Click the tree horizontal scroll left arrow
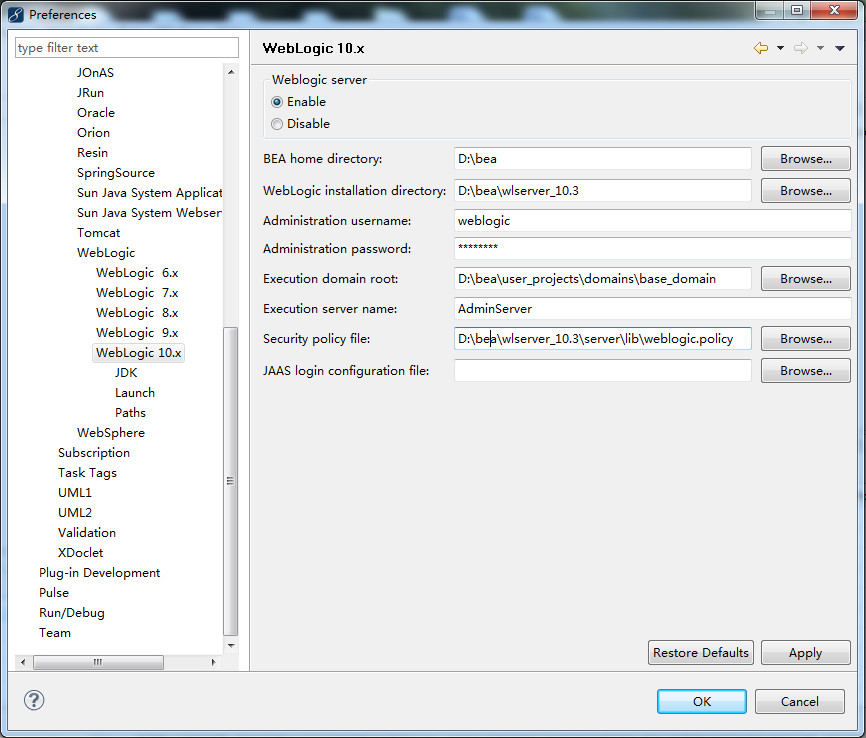This screenshot has height=738, width=866. click(23, 662)
